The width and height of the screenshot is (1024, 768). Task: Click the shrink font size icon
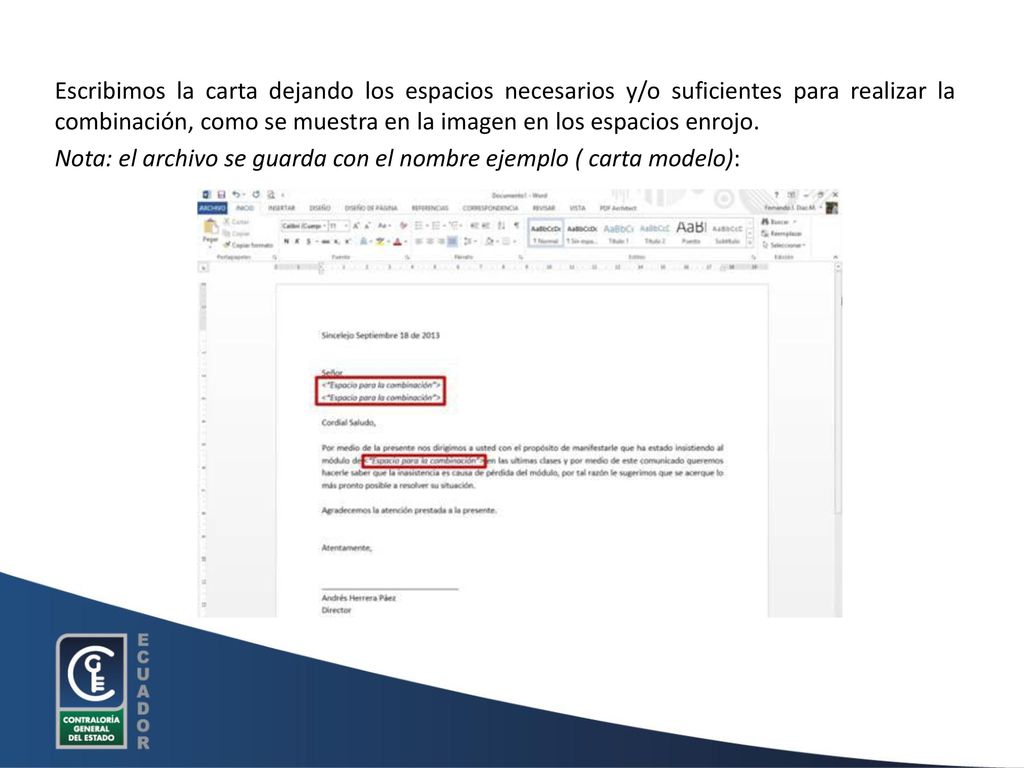coord(368,226)
